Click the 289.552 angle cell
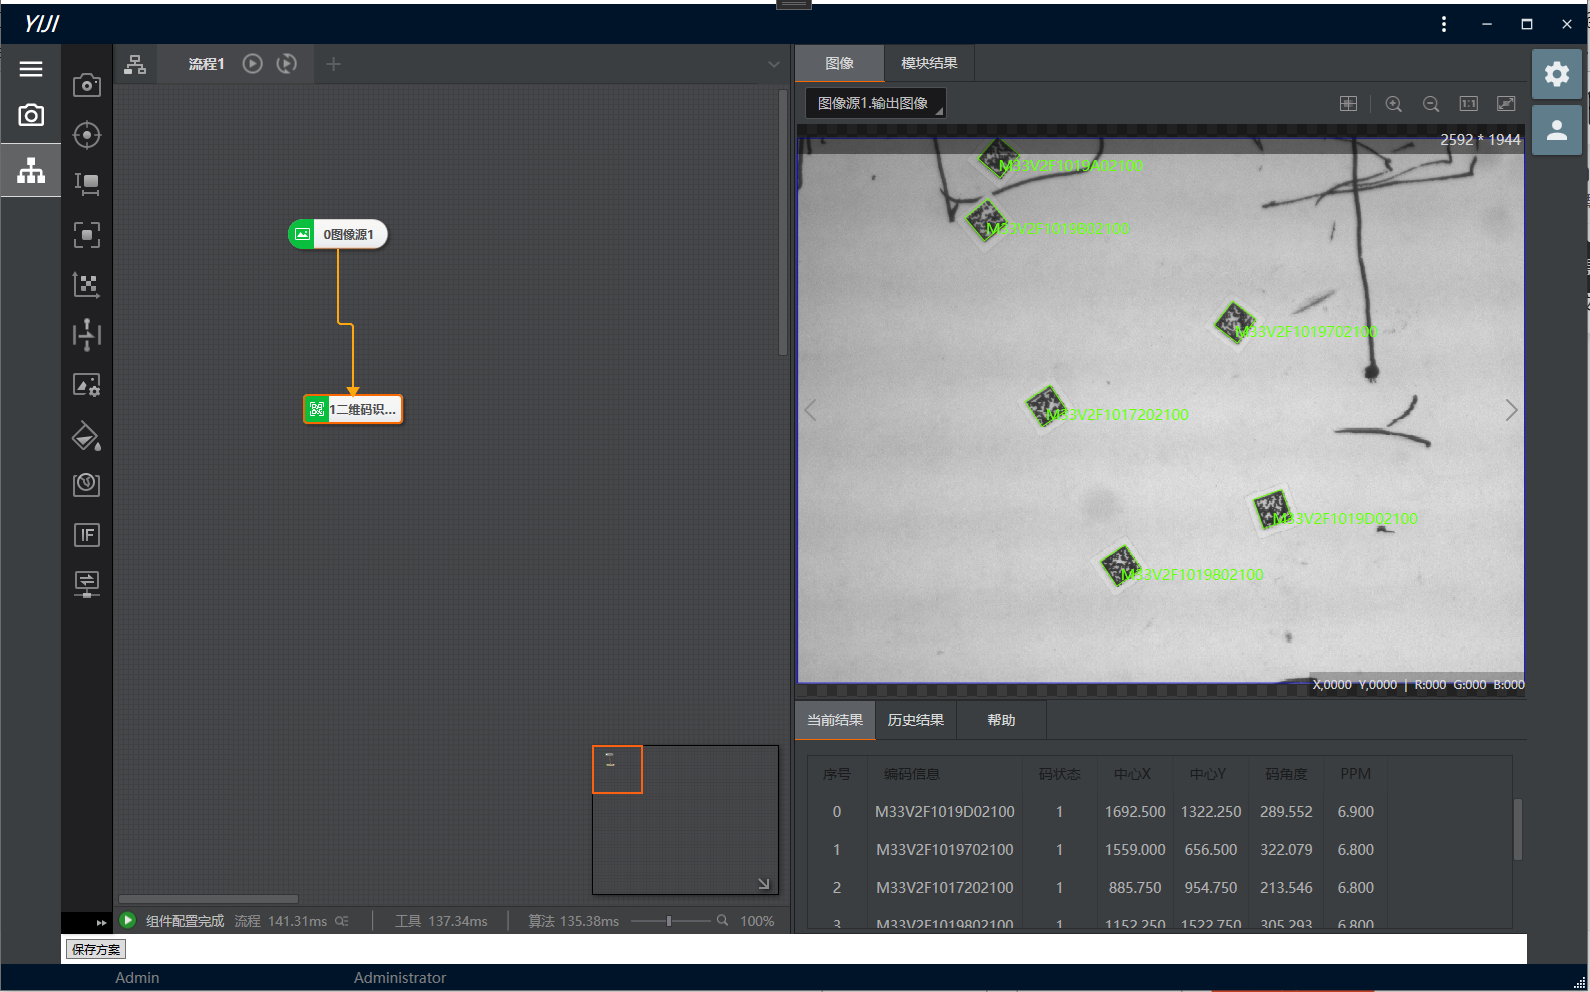This screenshot has width=1590, height=992. [x=1286, y=812]
